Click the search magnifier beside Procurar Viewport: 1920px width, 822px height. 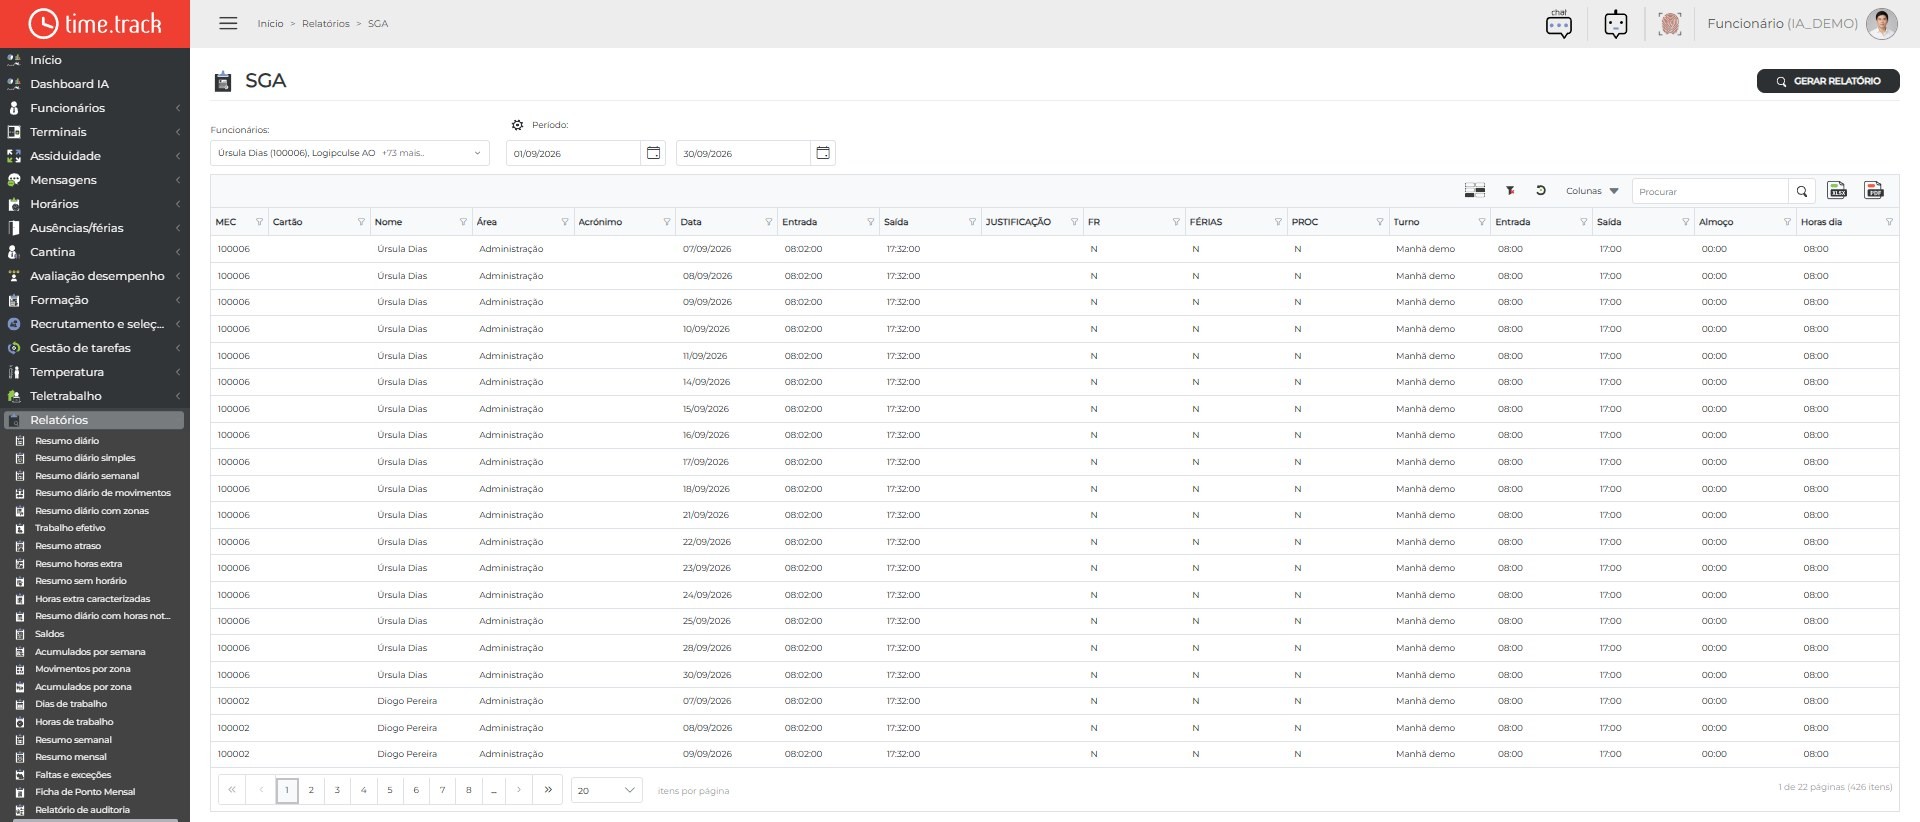1802,191
